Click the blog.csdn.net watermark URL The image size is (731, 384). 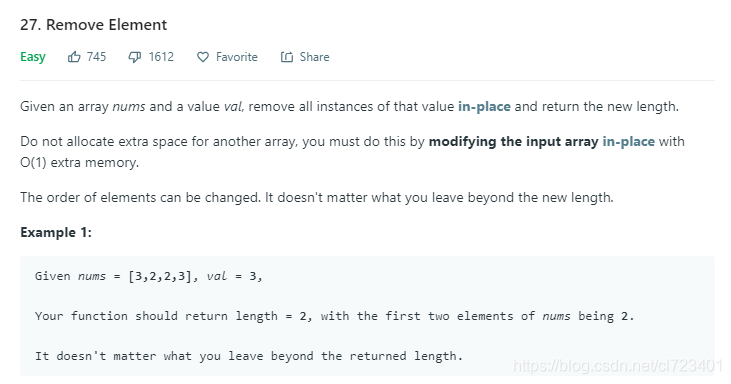click(x=617, y=365)
